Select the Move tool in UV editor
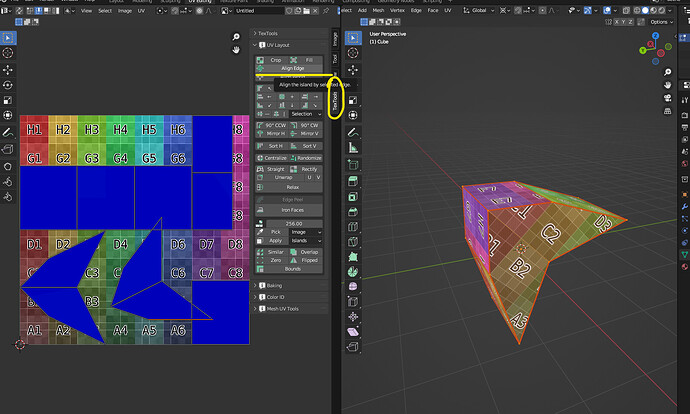This screenshot has height=414, width=690. pos(8,70)
